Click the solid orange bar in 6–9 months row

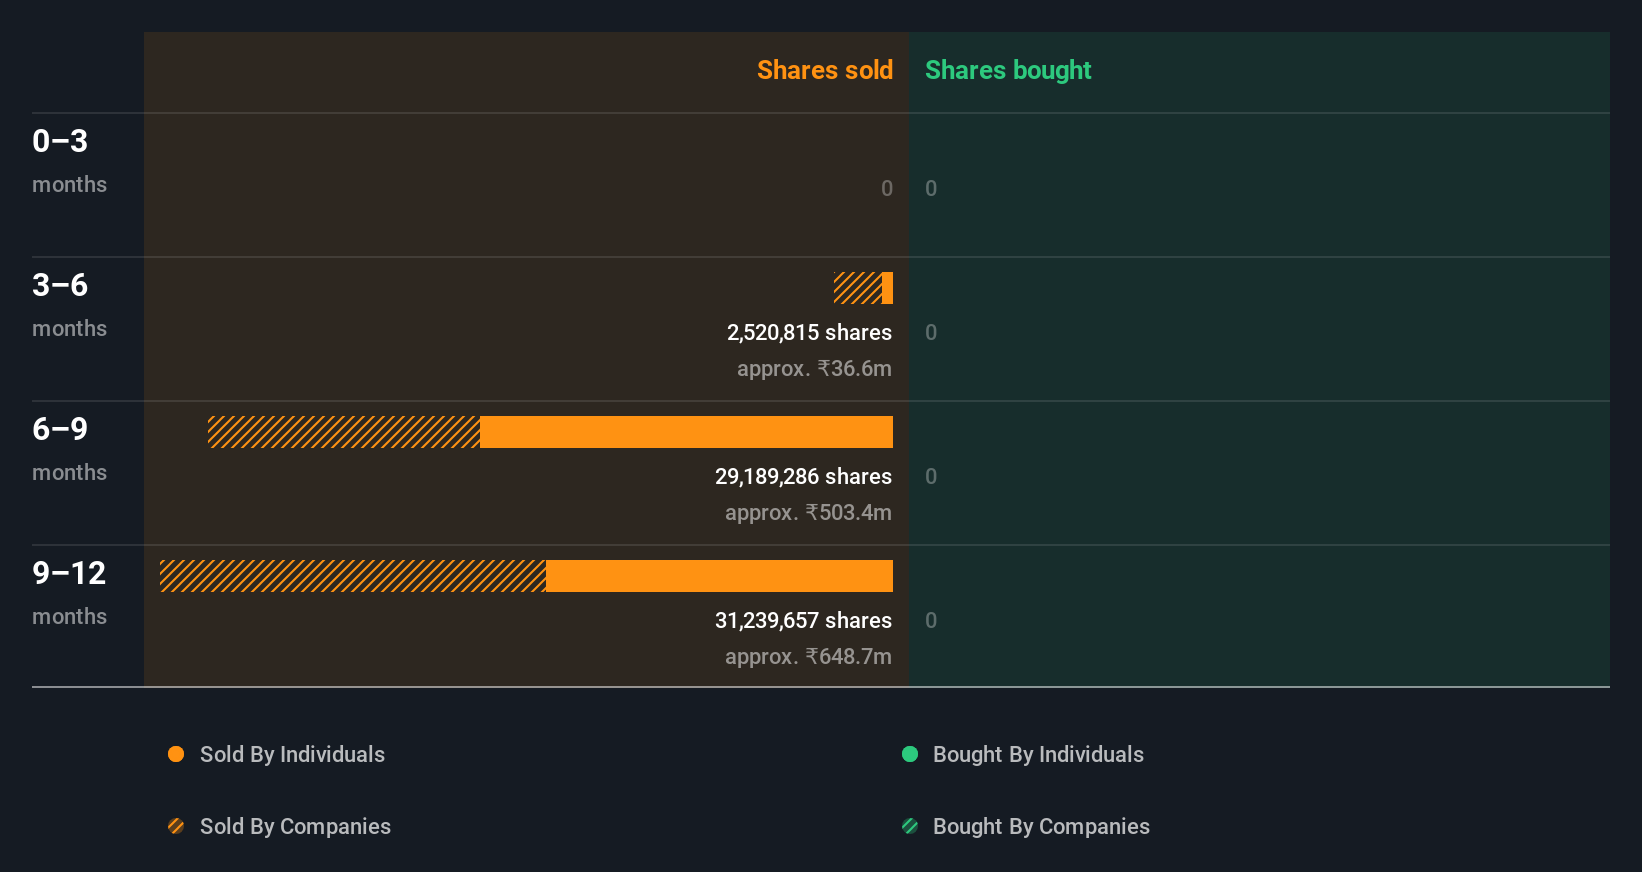pos(686,432)
